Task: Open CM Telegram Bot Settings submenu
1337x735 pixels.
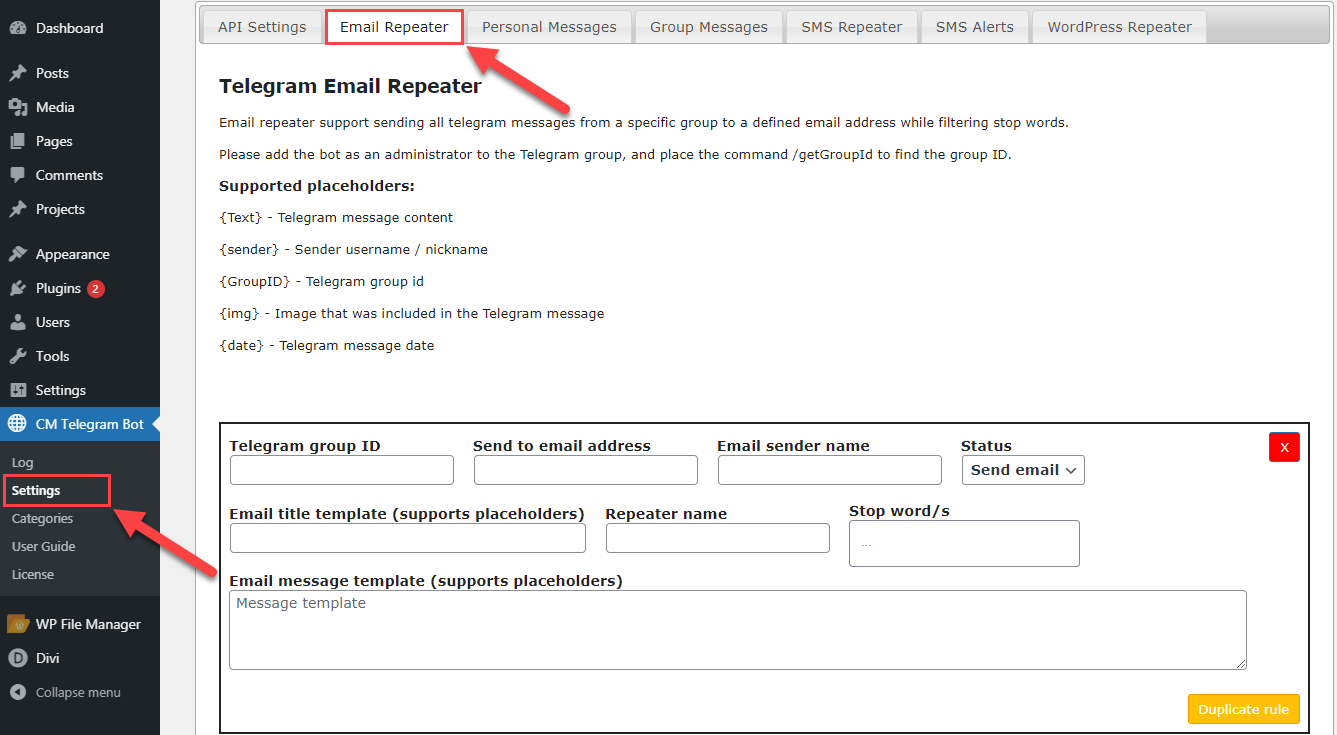Action: point(36,491)
